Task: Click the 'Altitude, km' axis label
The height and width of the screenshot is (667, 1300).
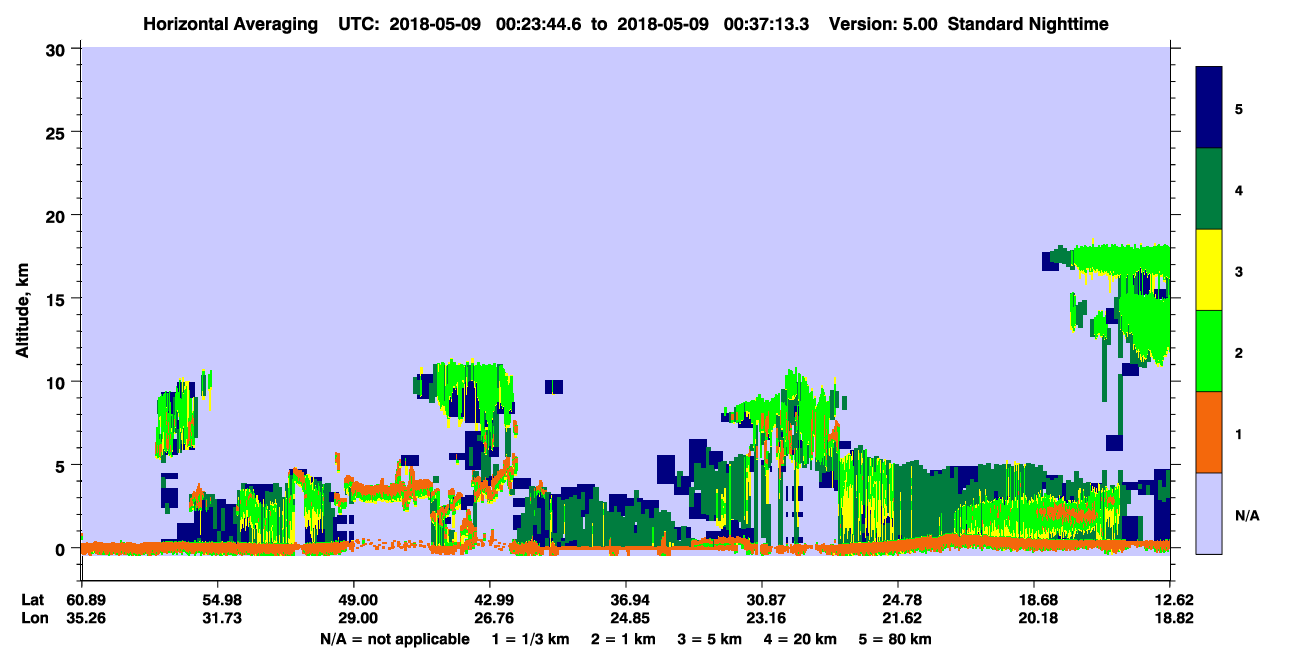Action: coord(22,313)
